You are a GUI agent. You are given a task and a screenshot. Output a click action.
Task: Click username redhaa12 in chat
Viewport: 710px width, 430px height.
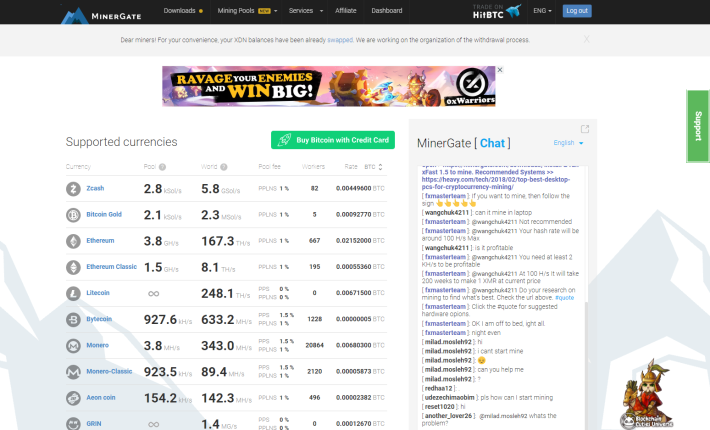438,388
